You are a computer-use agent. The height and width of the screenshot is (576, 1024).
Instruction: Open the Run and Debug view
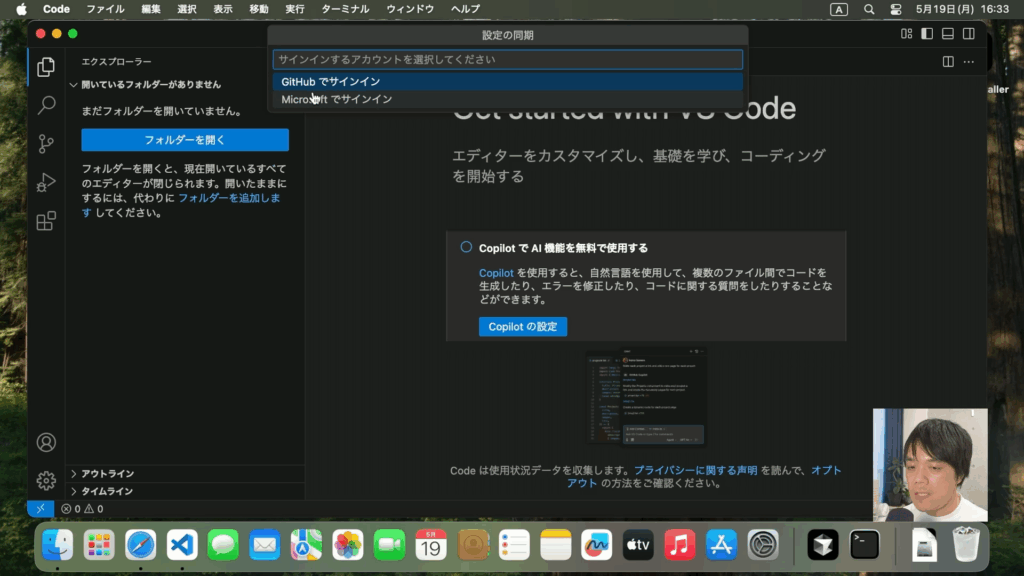(x=46, y=183)
